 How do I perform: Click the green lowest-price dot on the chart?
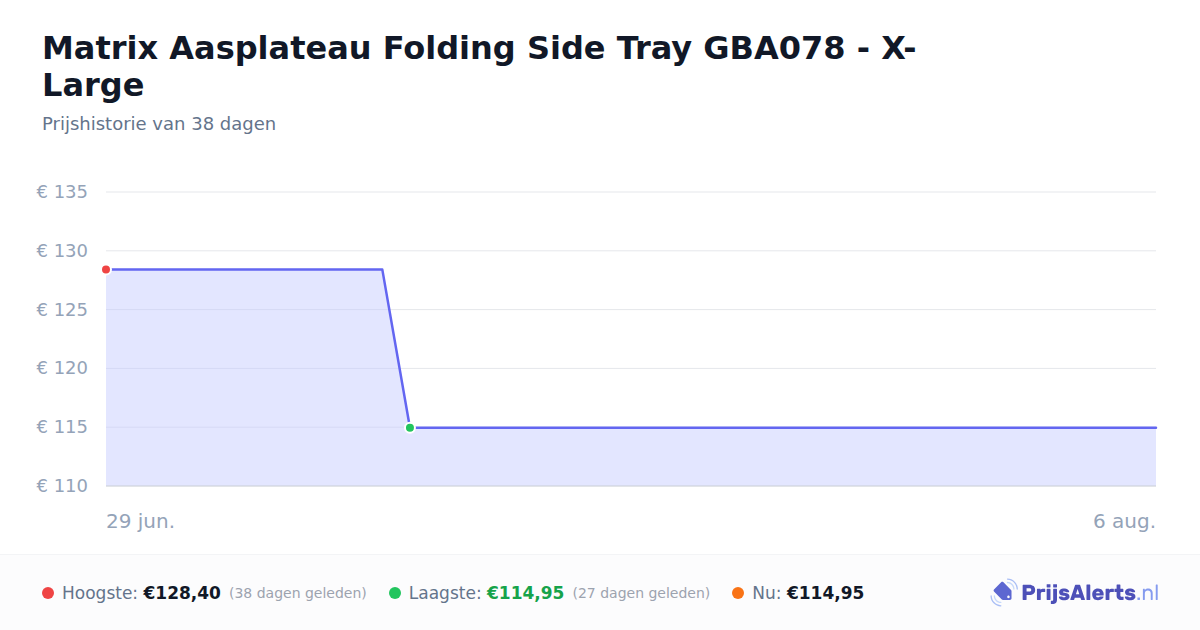pos(410,428)
